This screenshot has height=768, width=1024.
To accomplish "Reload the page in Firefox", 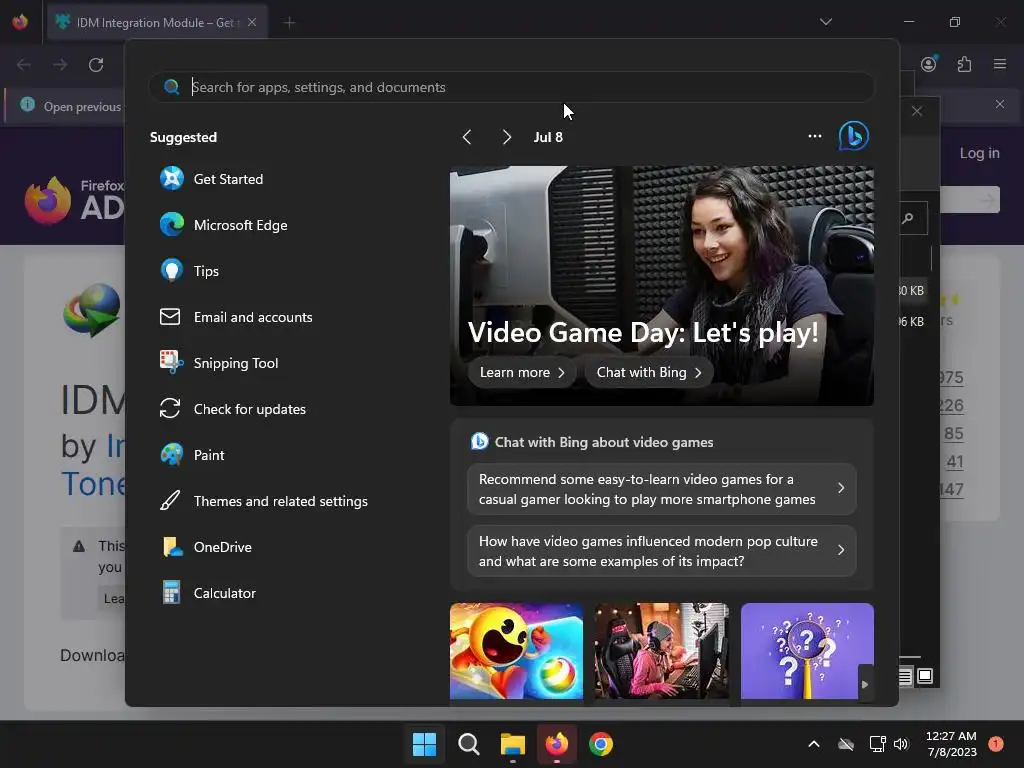I will click(x=96, y=65).
